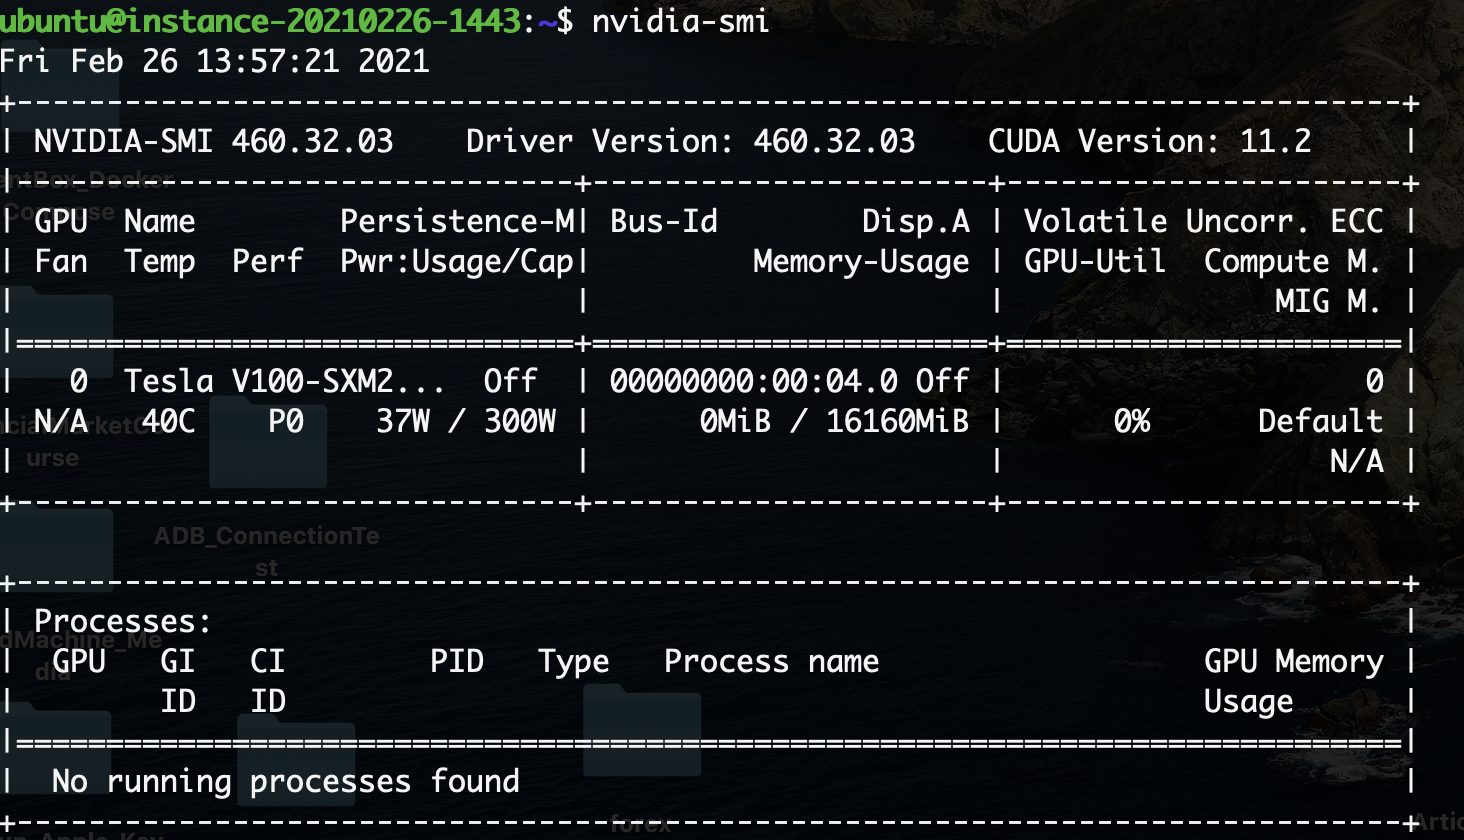Click the Driver Version 460.32.03 value
This screenshot has height=840, width=1464.
pos(833,141)
